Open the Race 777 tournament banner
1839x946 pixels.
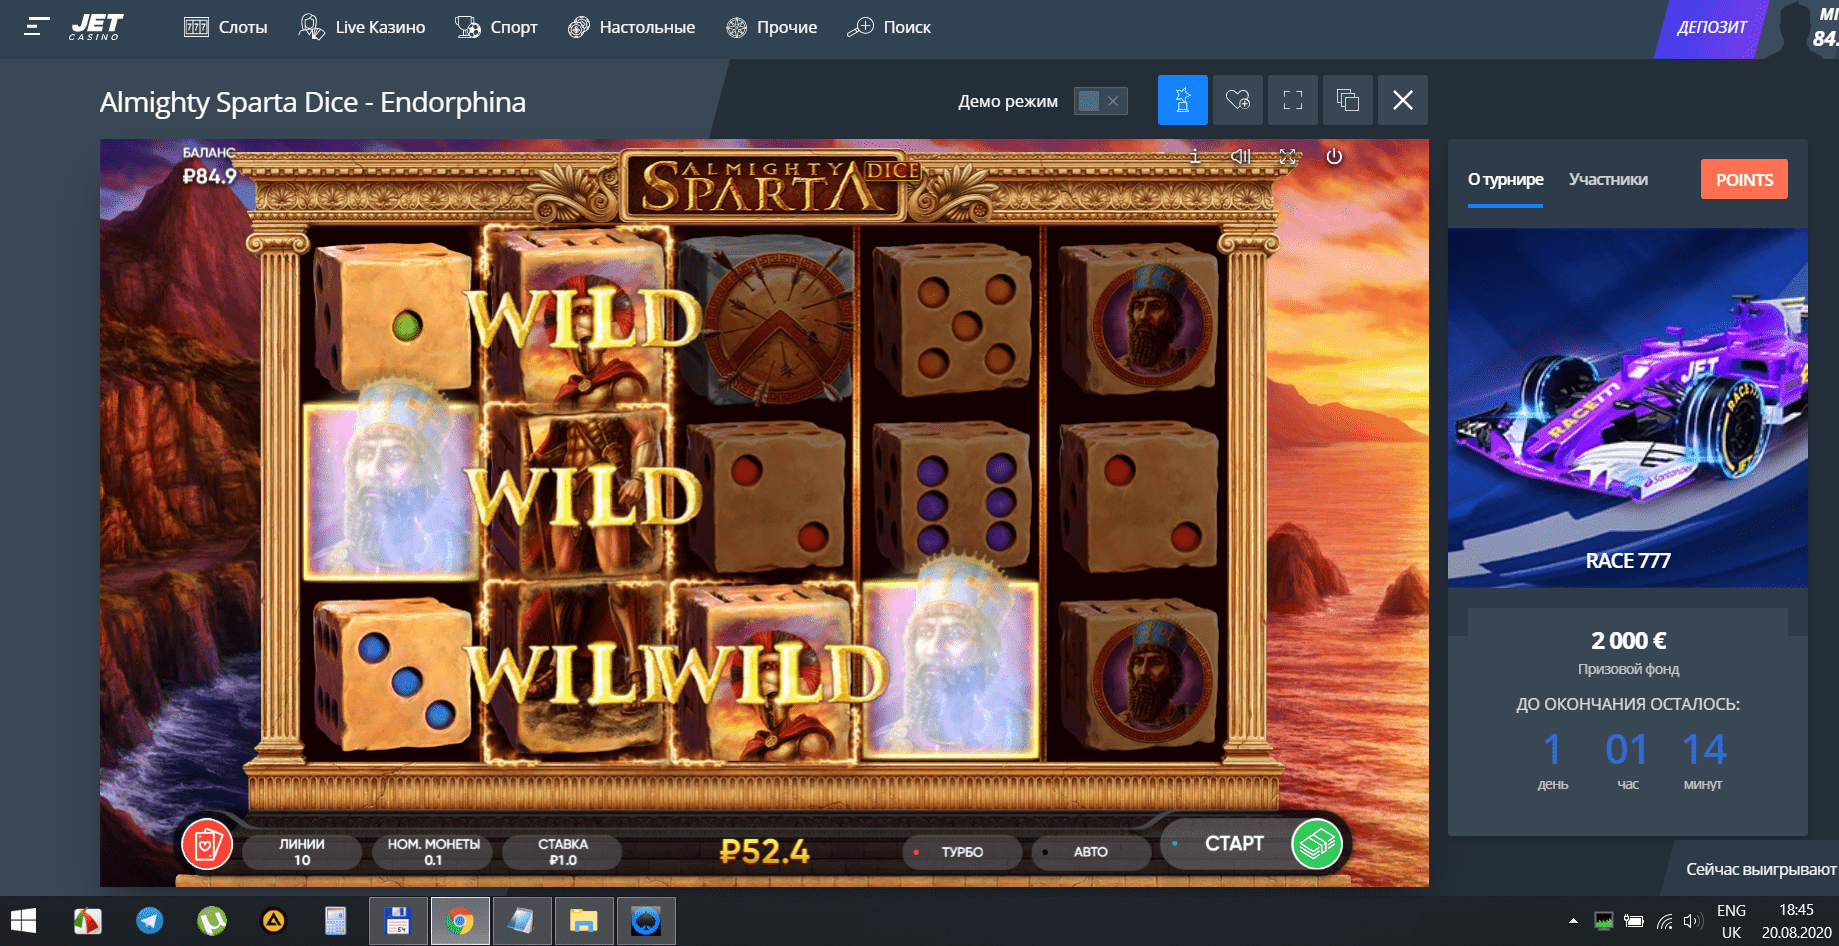[x=1627, y=408]
